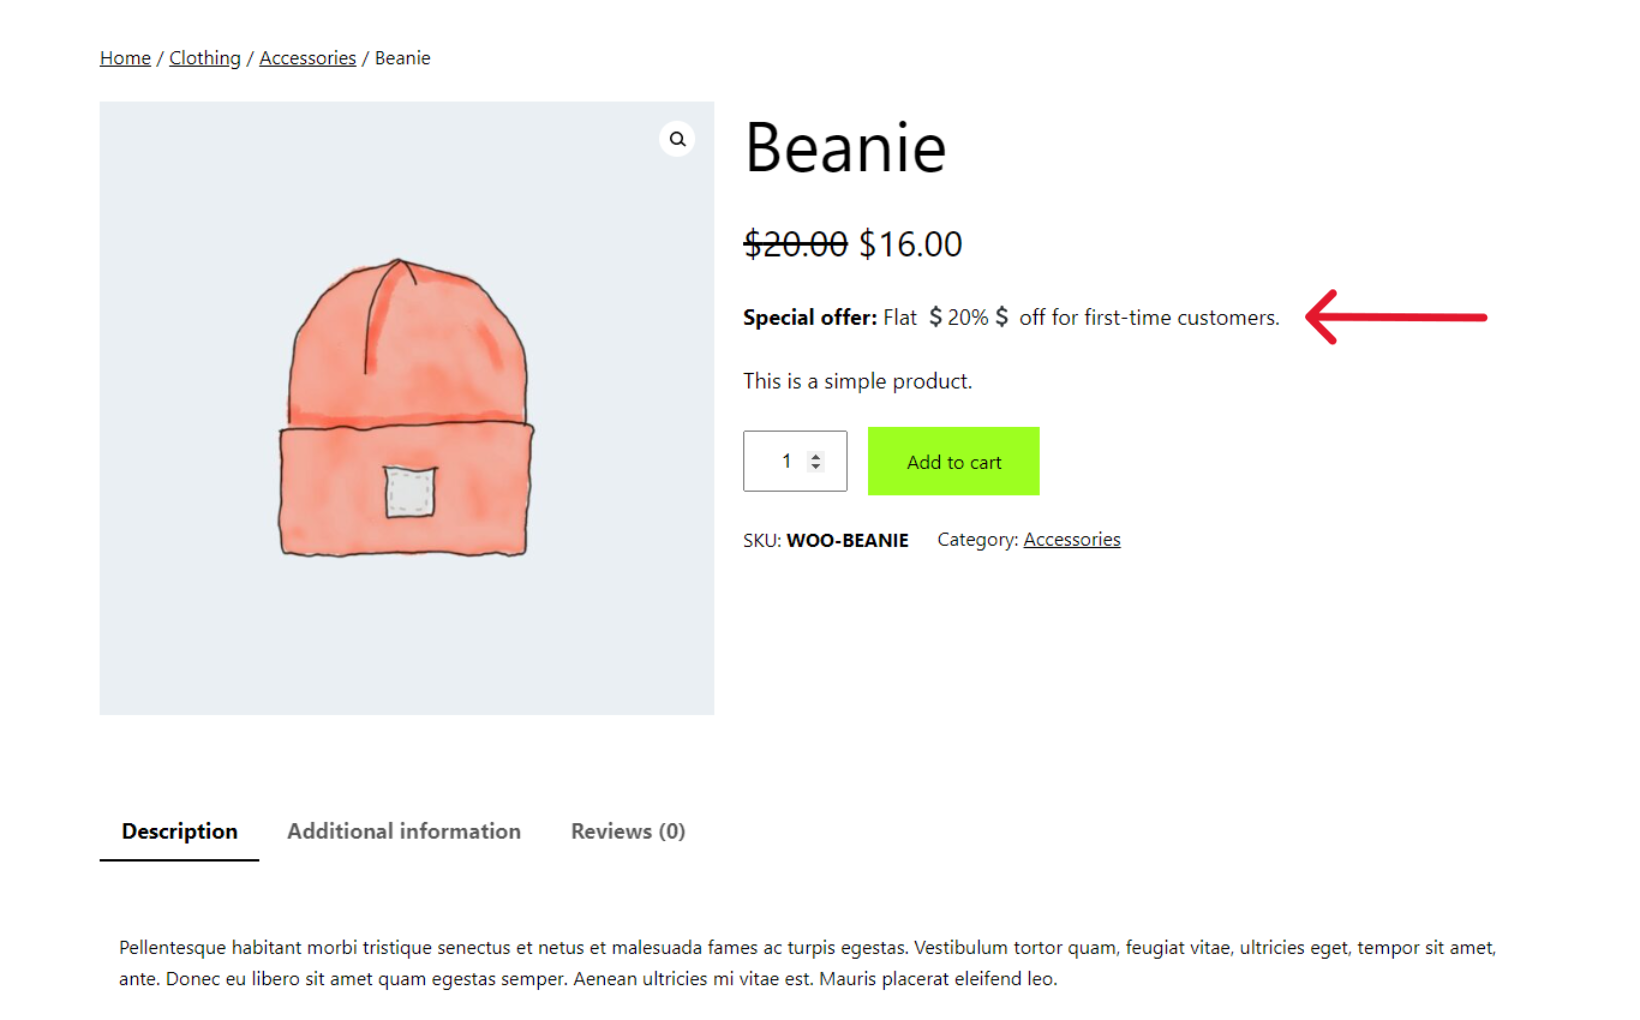Click the crossed-out $20.00 price

(x=795, y=243)
